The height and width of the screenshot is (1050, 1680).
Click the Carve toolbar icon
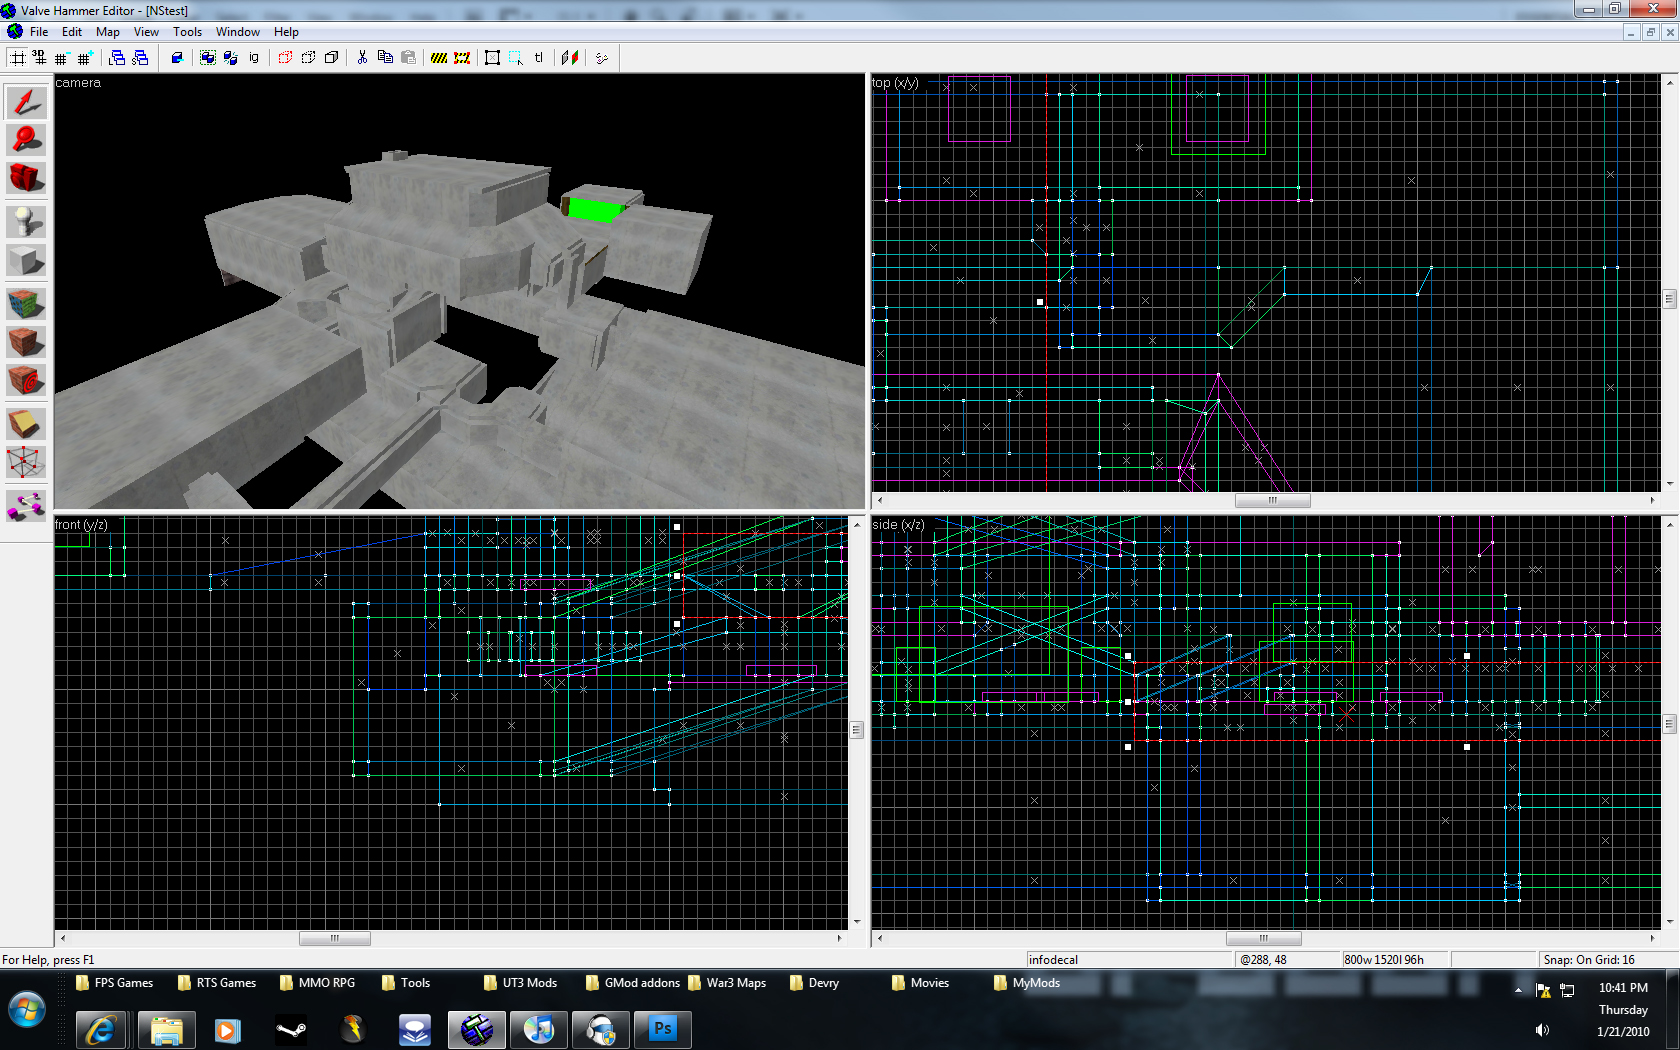[x=177, y=58]
